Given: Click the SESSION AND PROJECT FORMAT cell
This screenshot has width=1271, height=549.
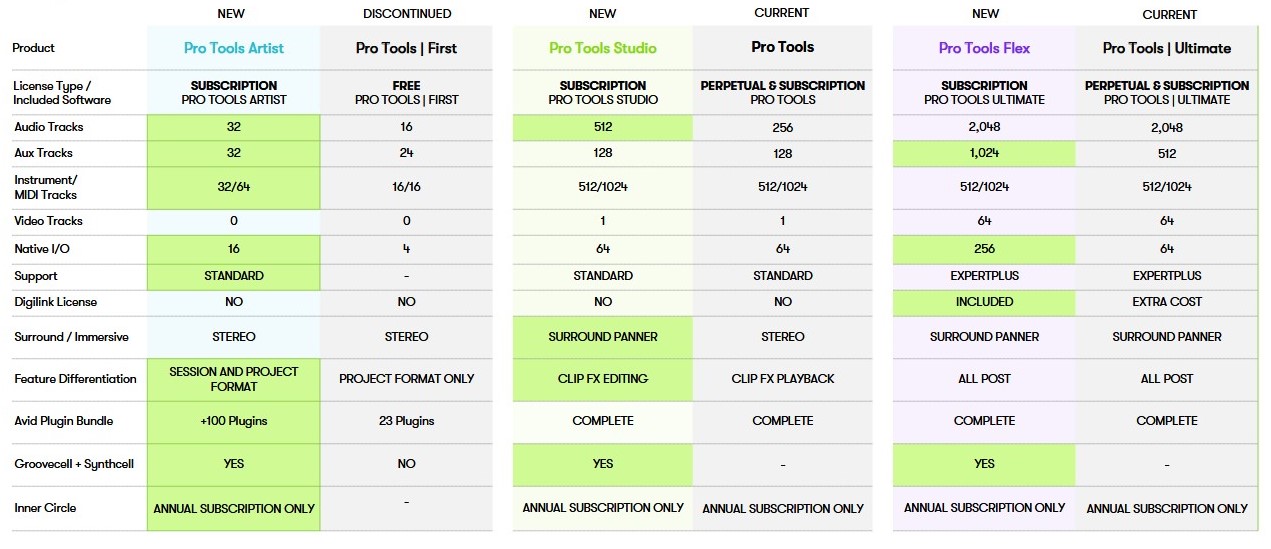Looking at the screenshot, I should (234, 379).
